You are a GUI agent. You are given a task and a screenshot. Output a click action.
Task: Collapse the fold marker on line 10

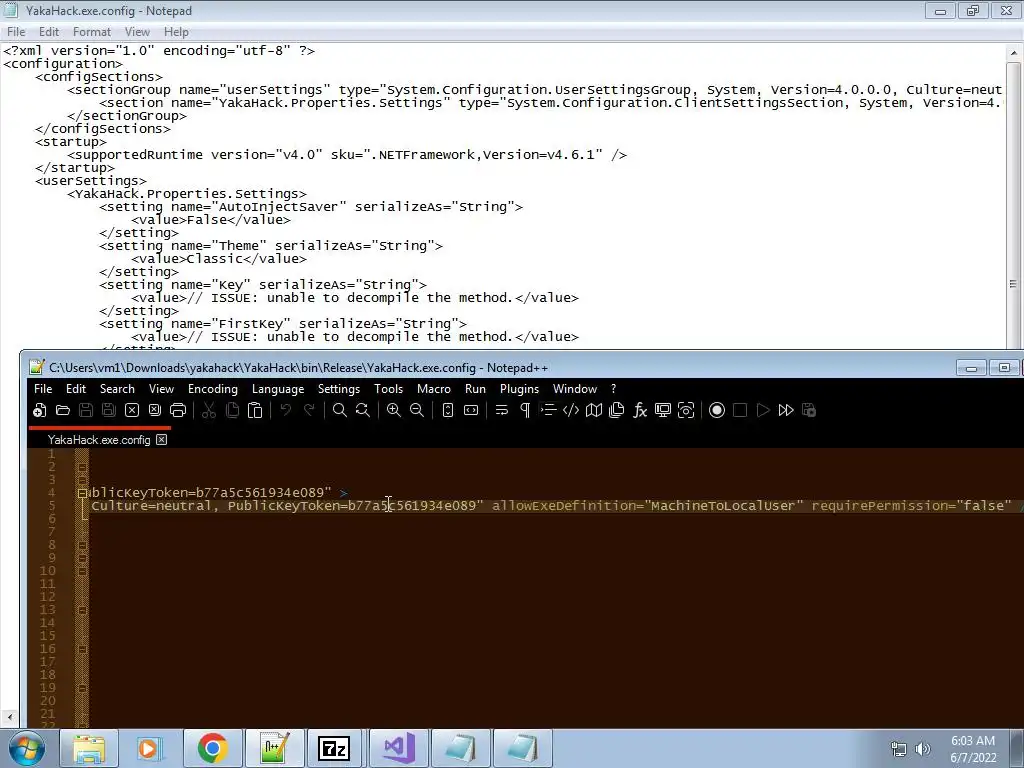click(x=82, y=571)
